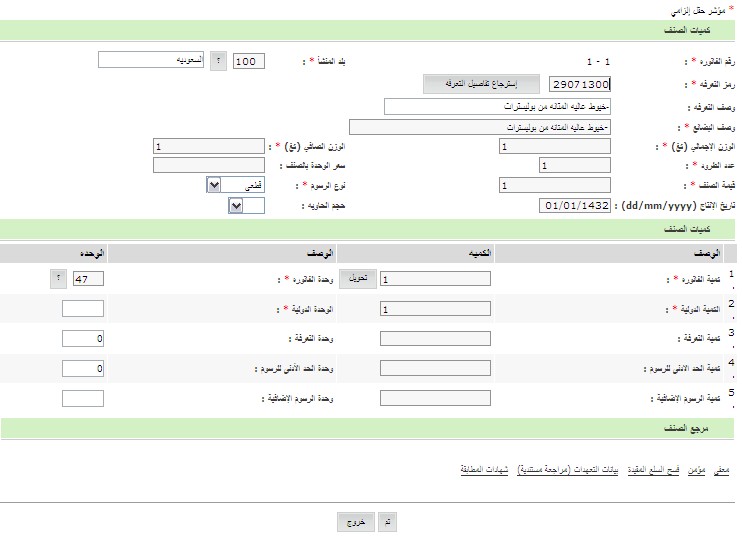Viewport: 742px width, 552px height.
Task: Expand the container size (حجم الحاوية) dropdown
Action: point(236,205)
